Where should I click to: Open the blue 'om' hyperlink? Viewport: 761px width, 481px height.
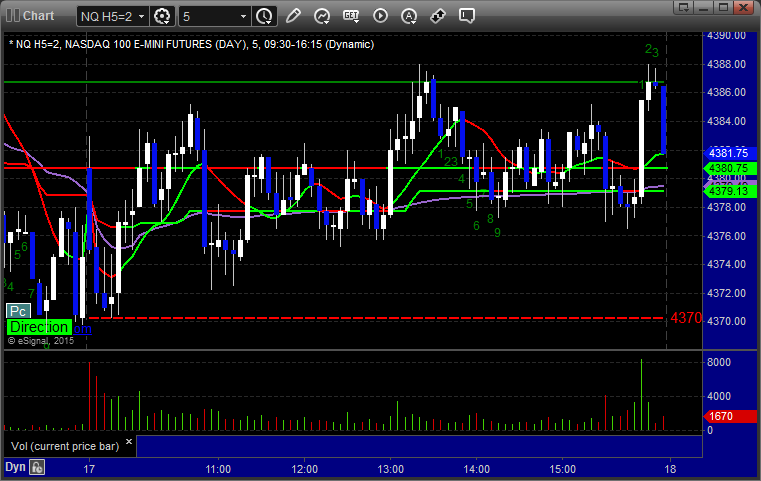click(82, 329)
